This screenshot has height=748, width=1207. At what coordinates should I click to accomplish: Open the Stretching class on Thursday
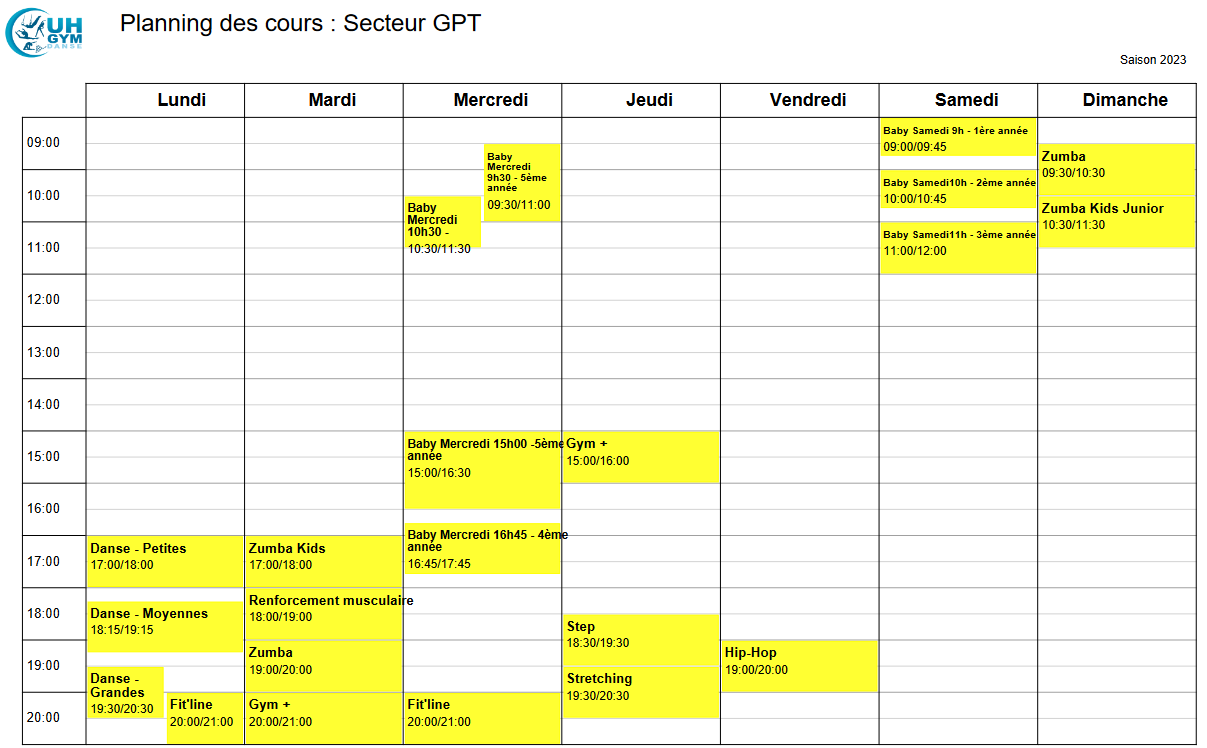(640, 691)
